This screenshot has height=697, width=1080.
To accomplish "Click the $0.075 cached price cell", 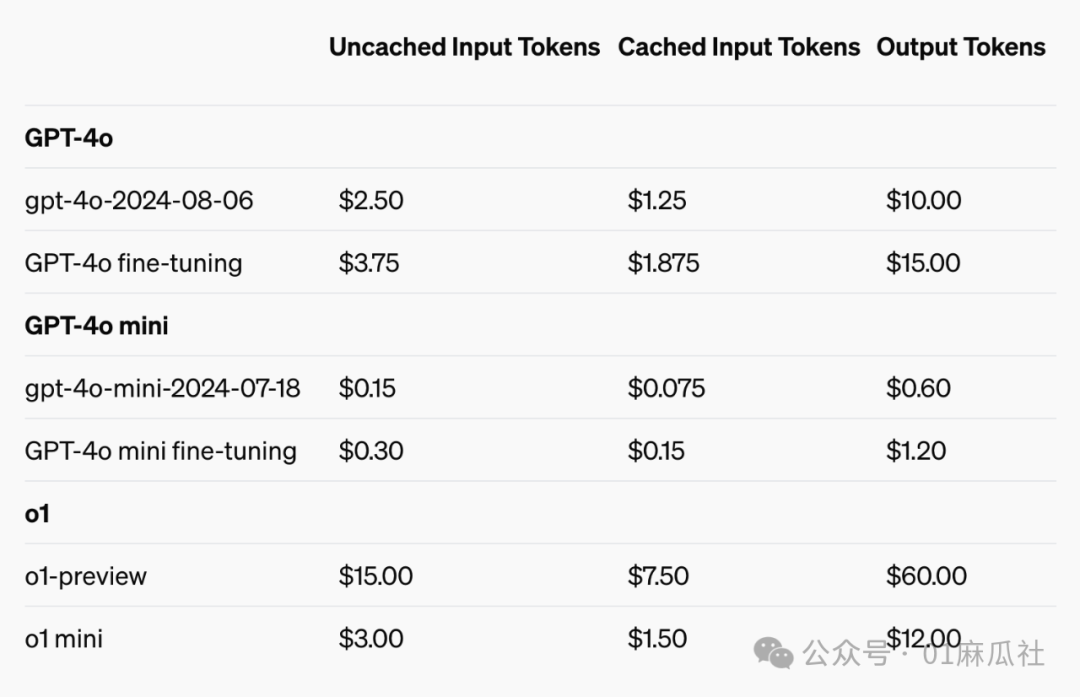I will (x=666, y=388).
